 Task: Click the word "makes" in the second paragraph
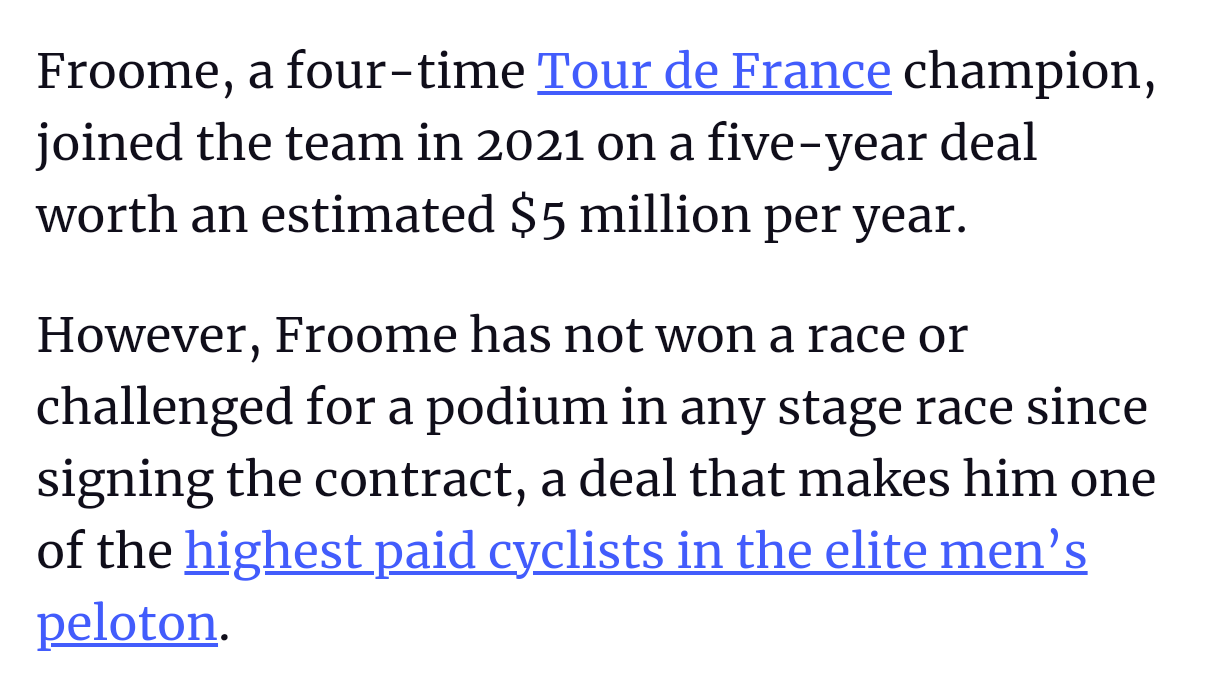click(873, 480)
